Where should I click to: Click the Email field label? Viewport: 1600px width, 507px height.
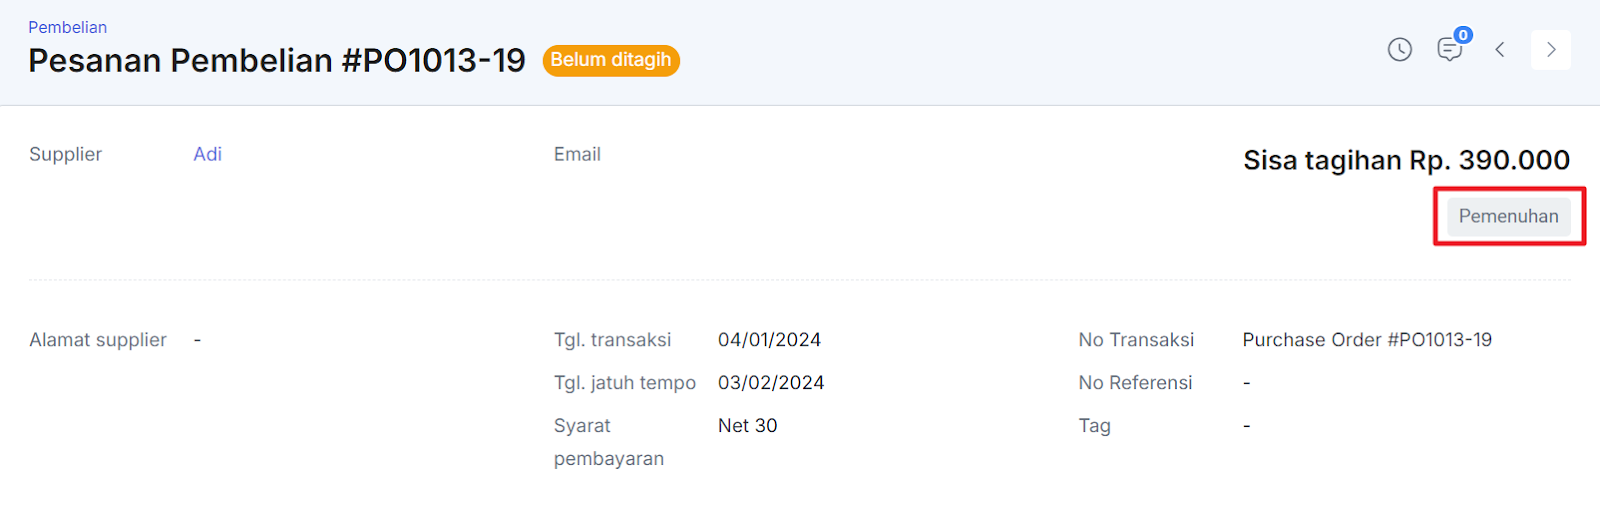[x=577, y=154]
